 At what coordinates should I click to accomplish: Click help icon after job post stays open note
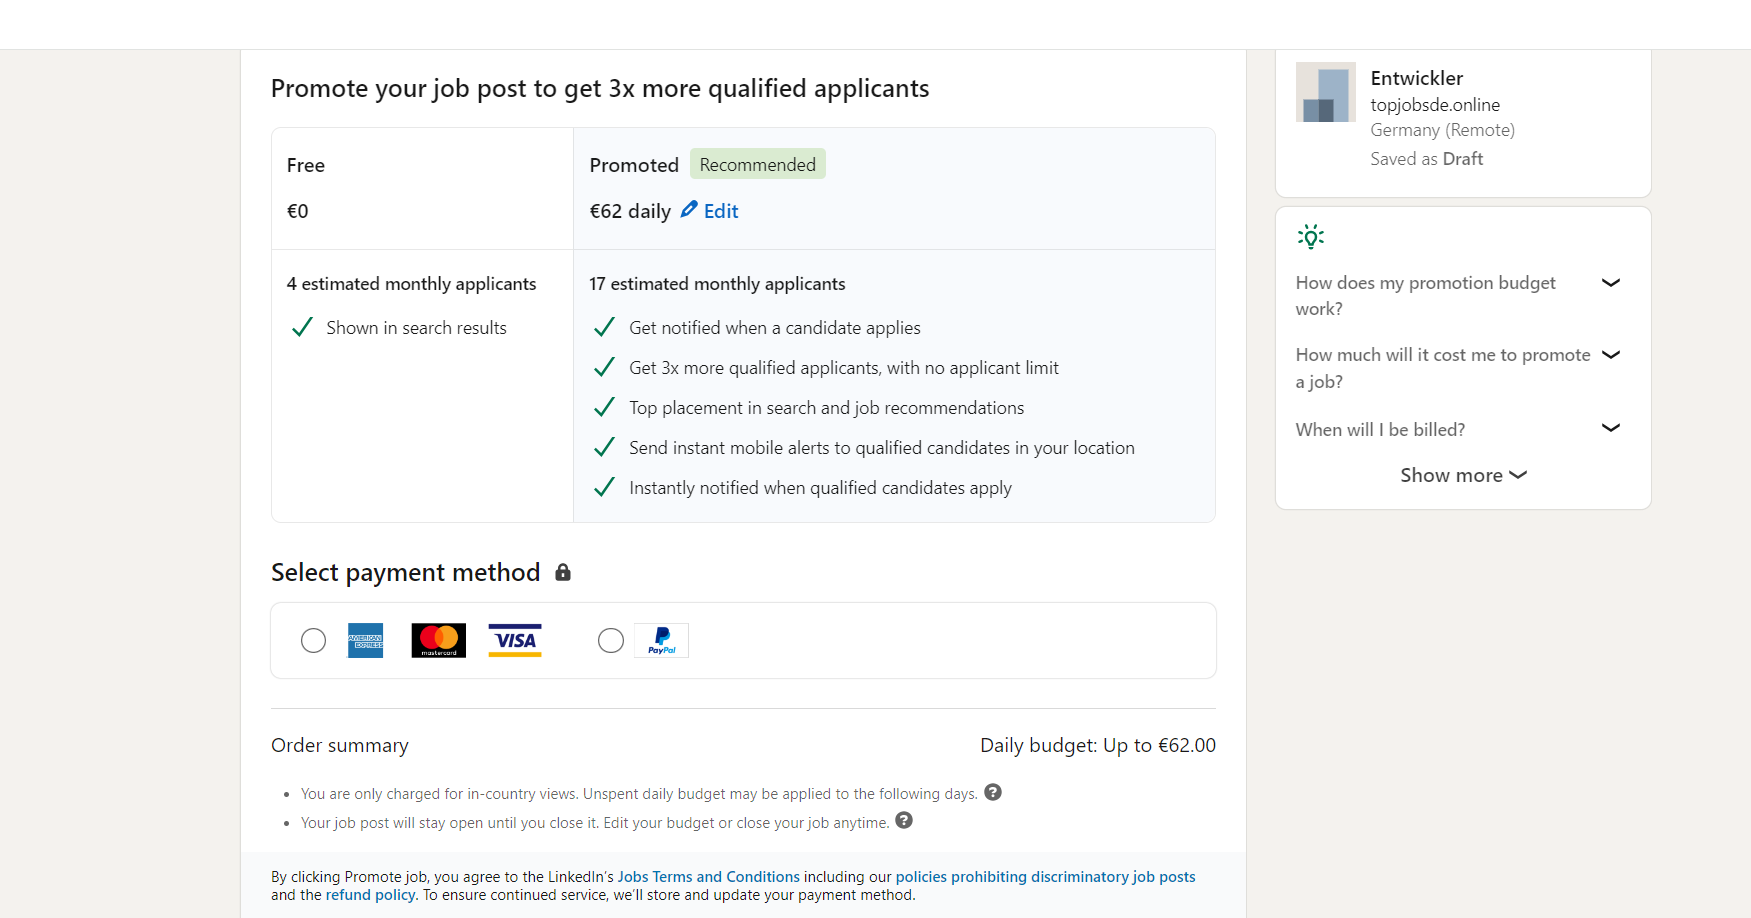[x=904, y=820]
